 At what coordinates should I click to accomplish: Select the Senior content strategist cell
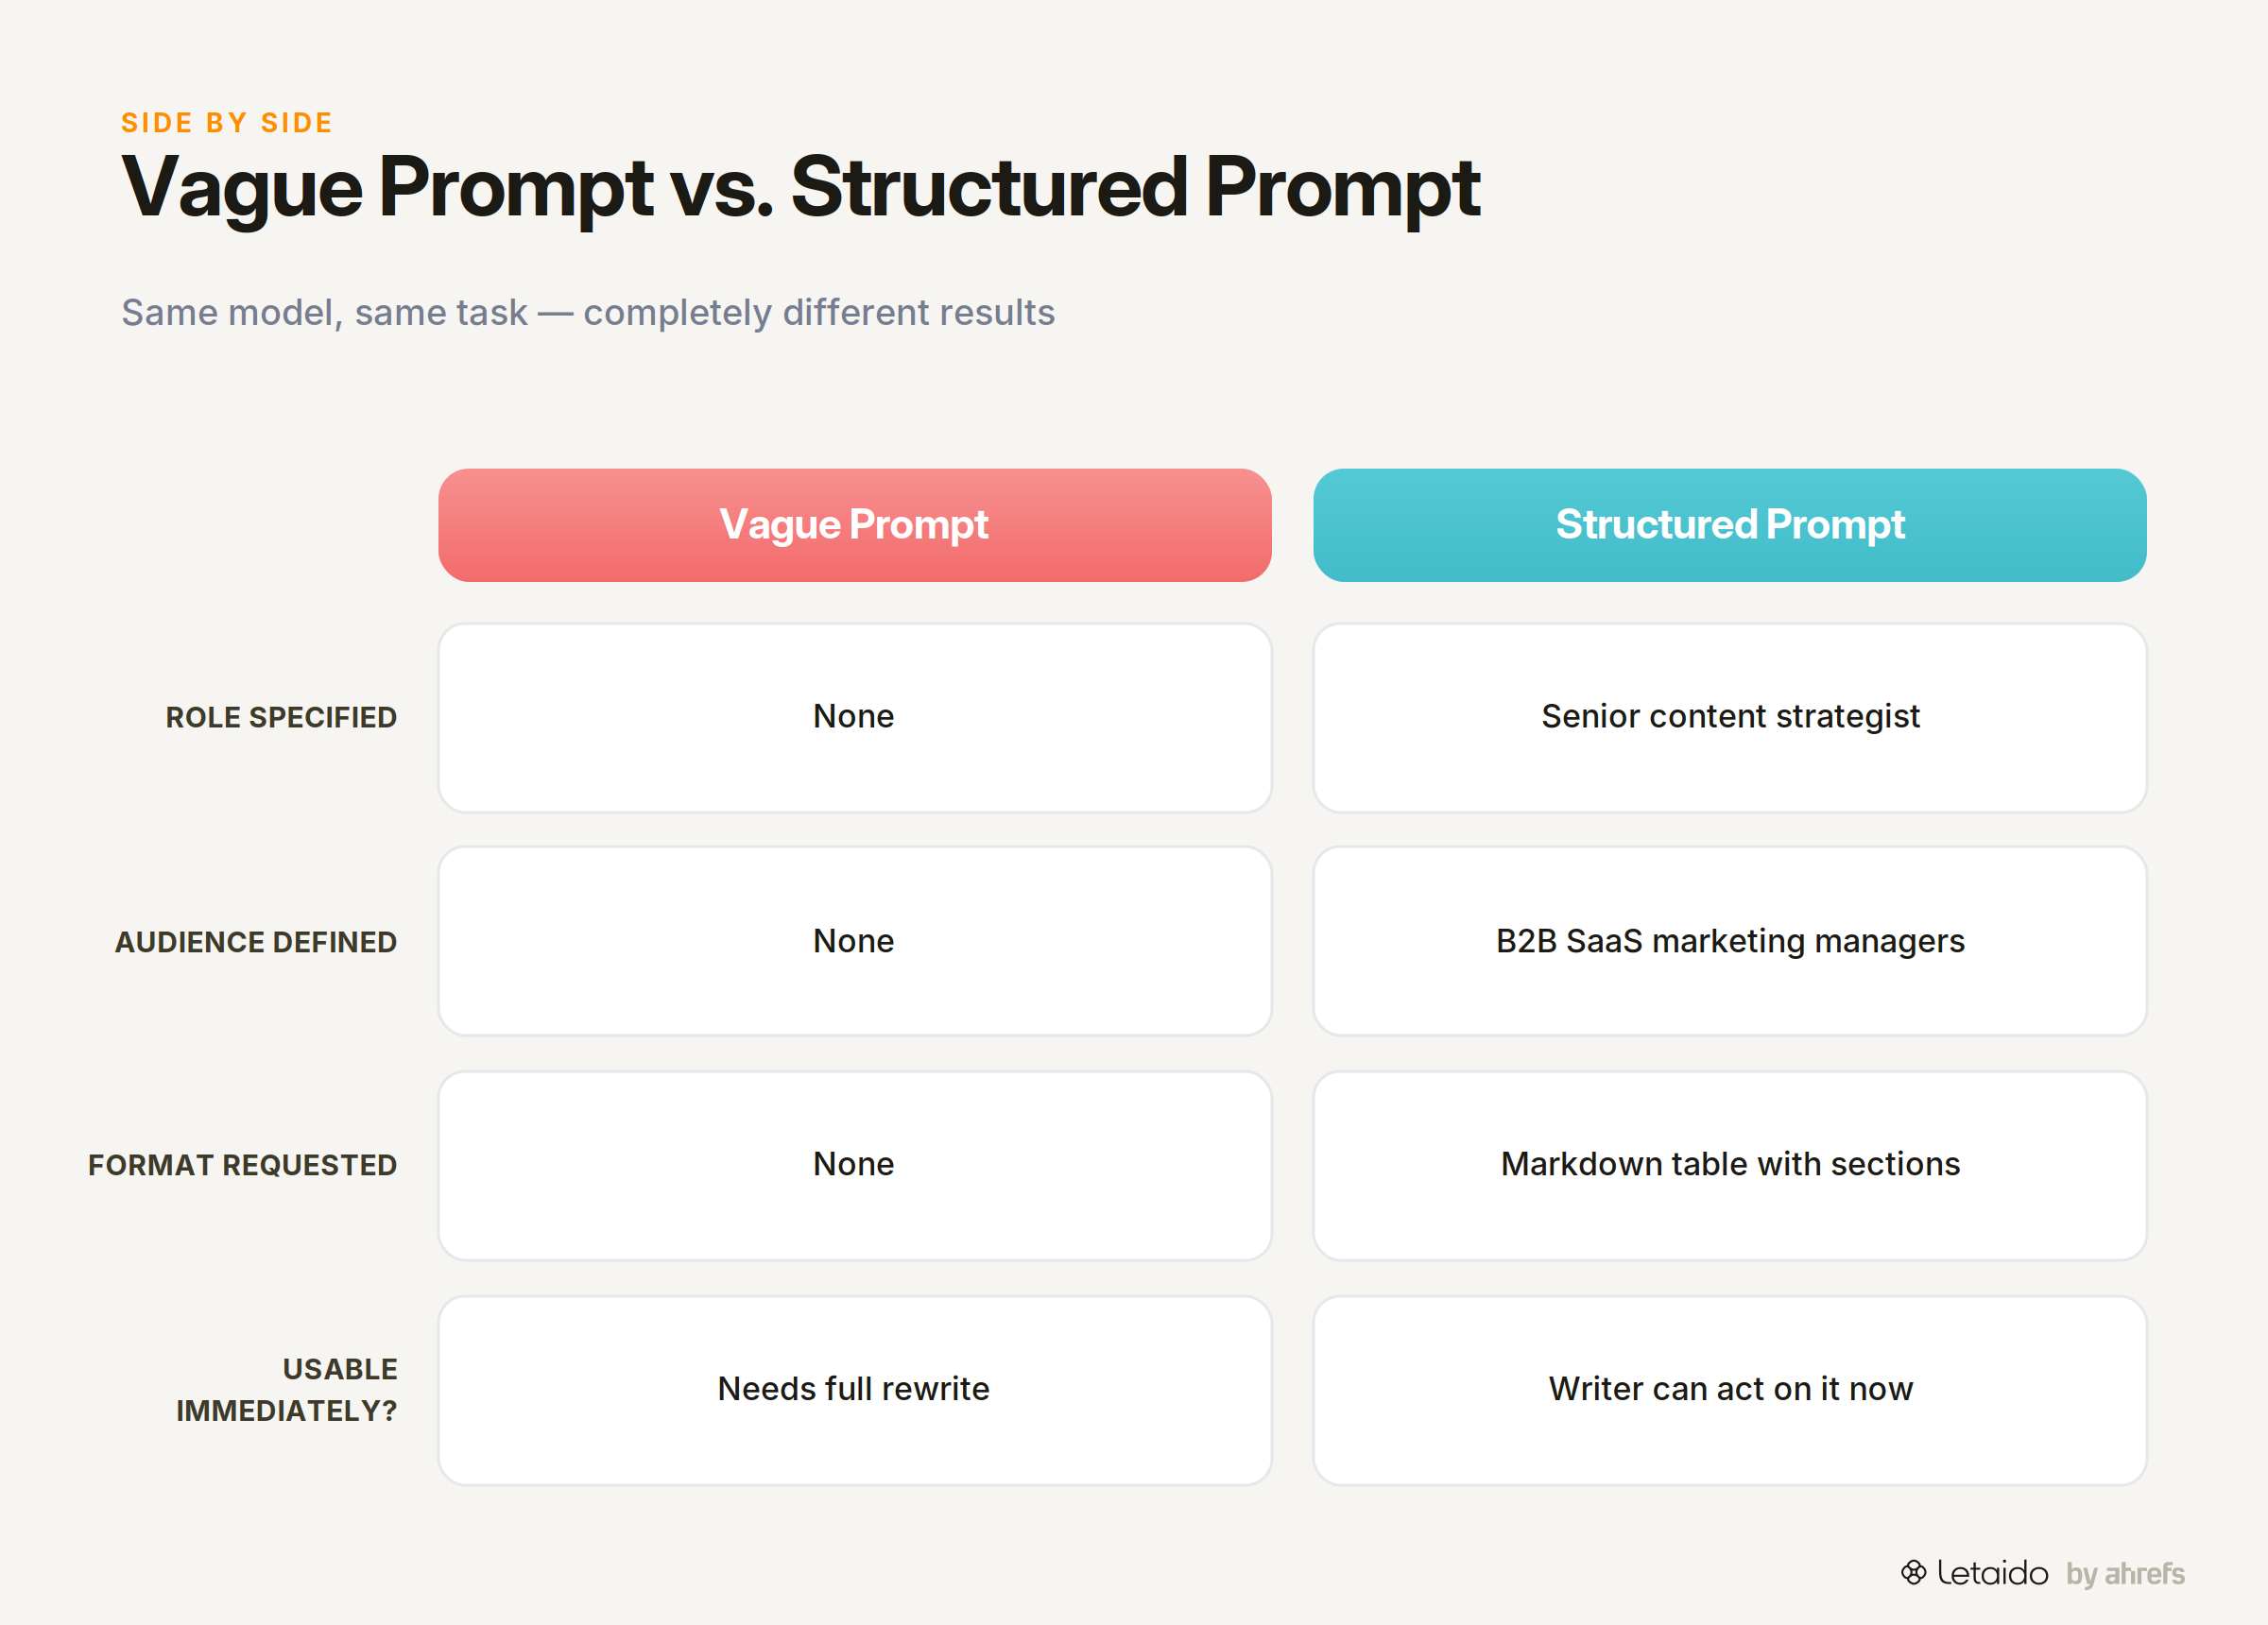(x=1729, y=717)
